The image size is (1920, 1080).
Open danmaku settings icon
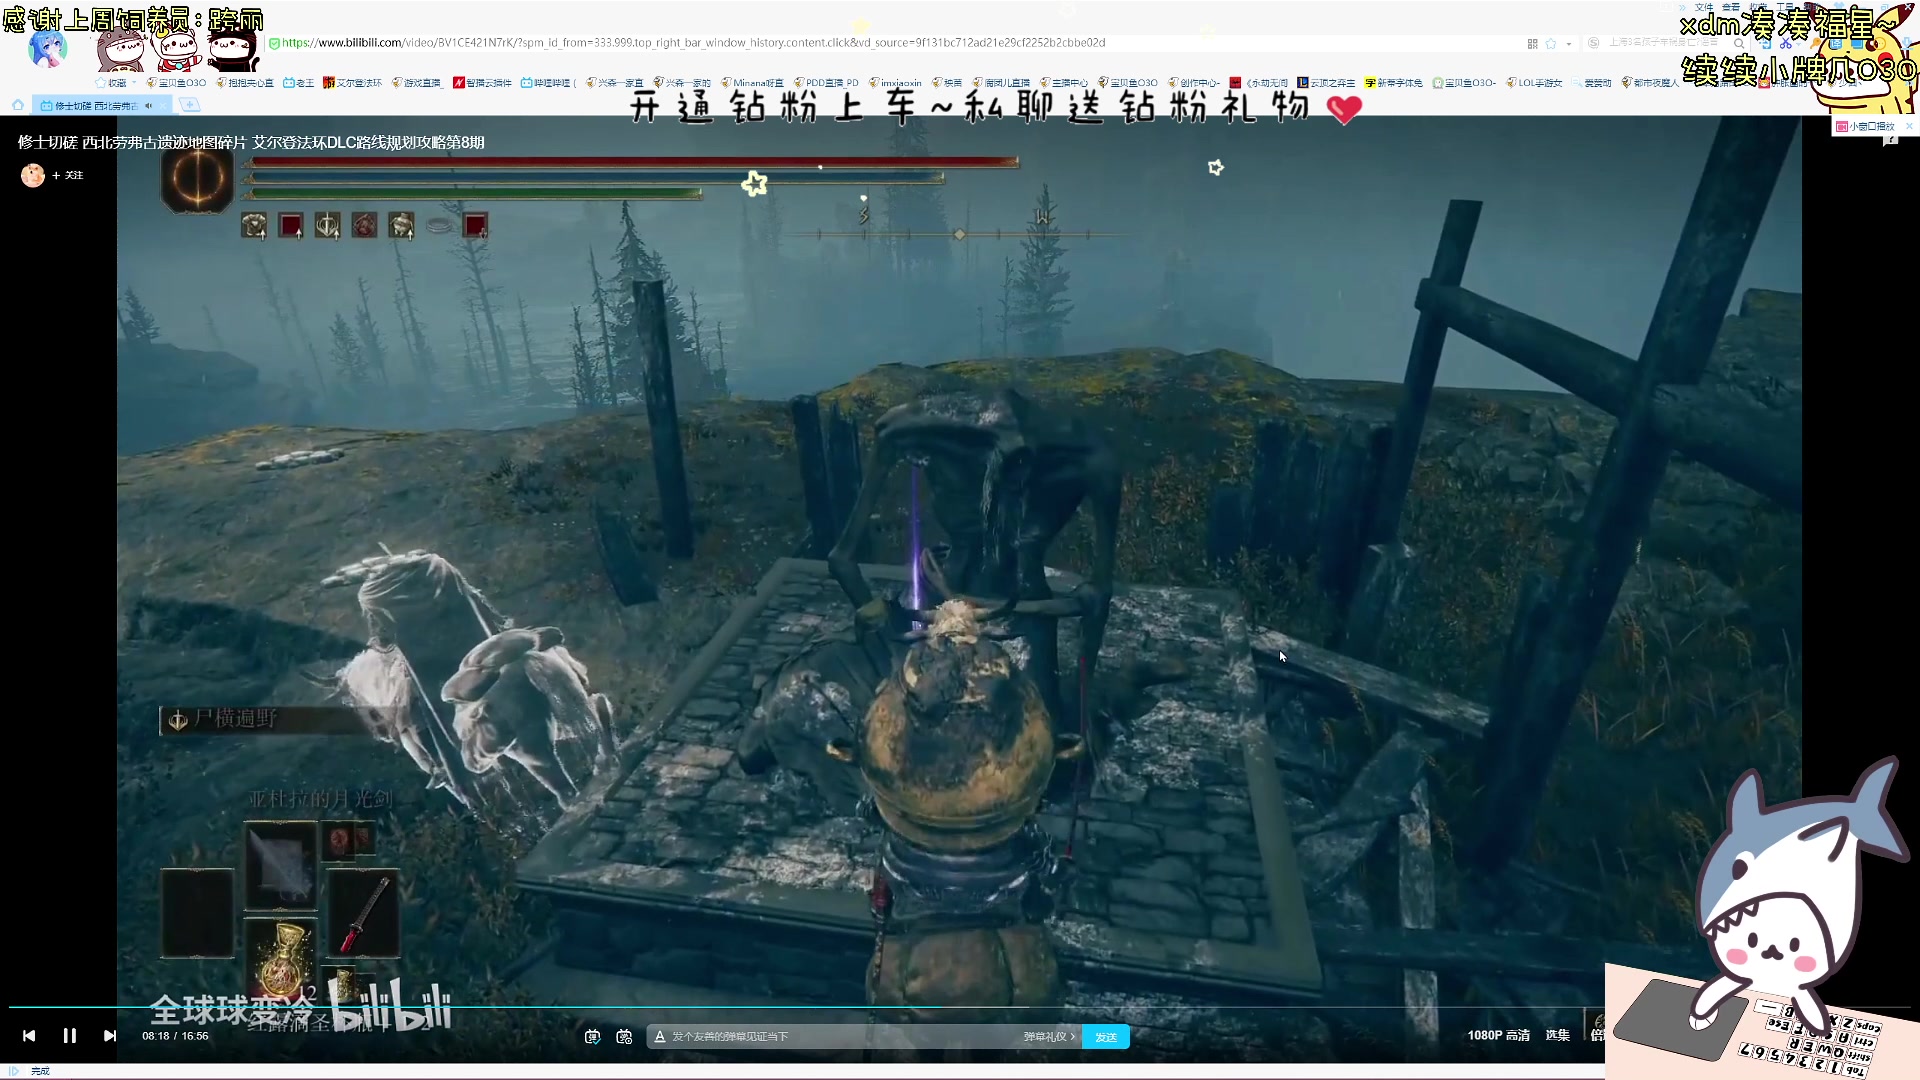625,1037
